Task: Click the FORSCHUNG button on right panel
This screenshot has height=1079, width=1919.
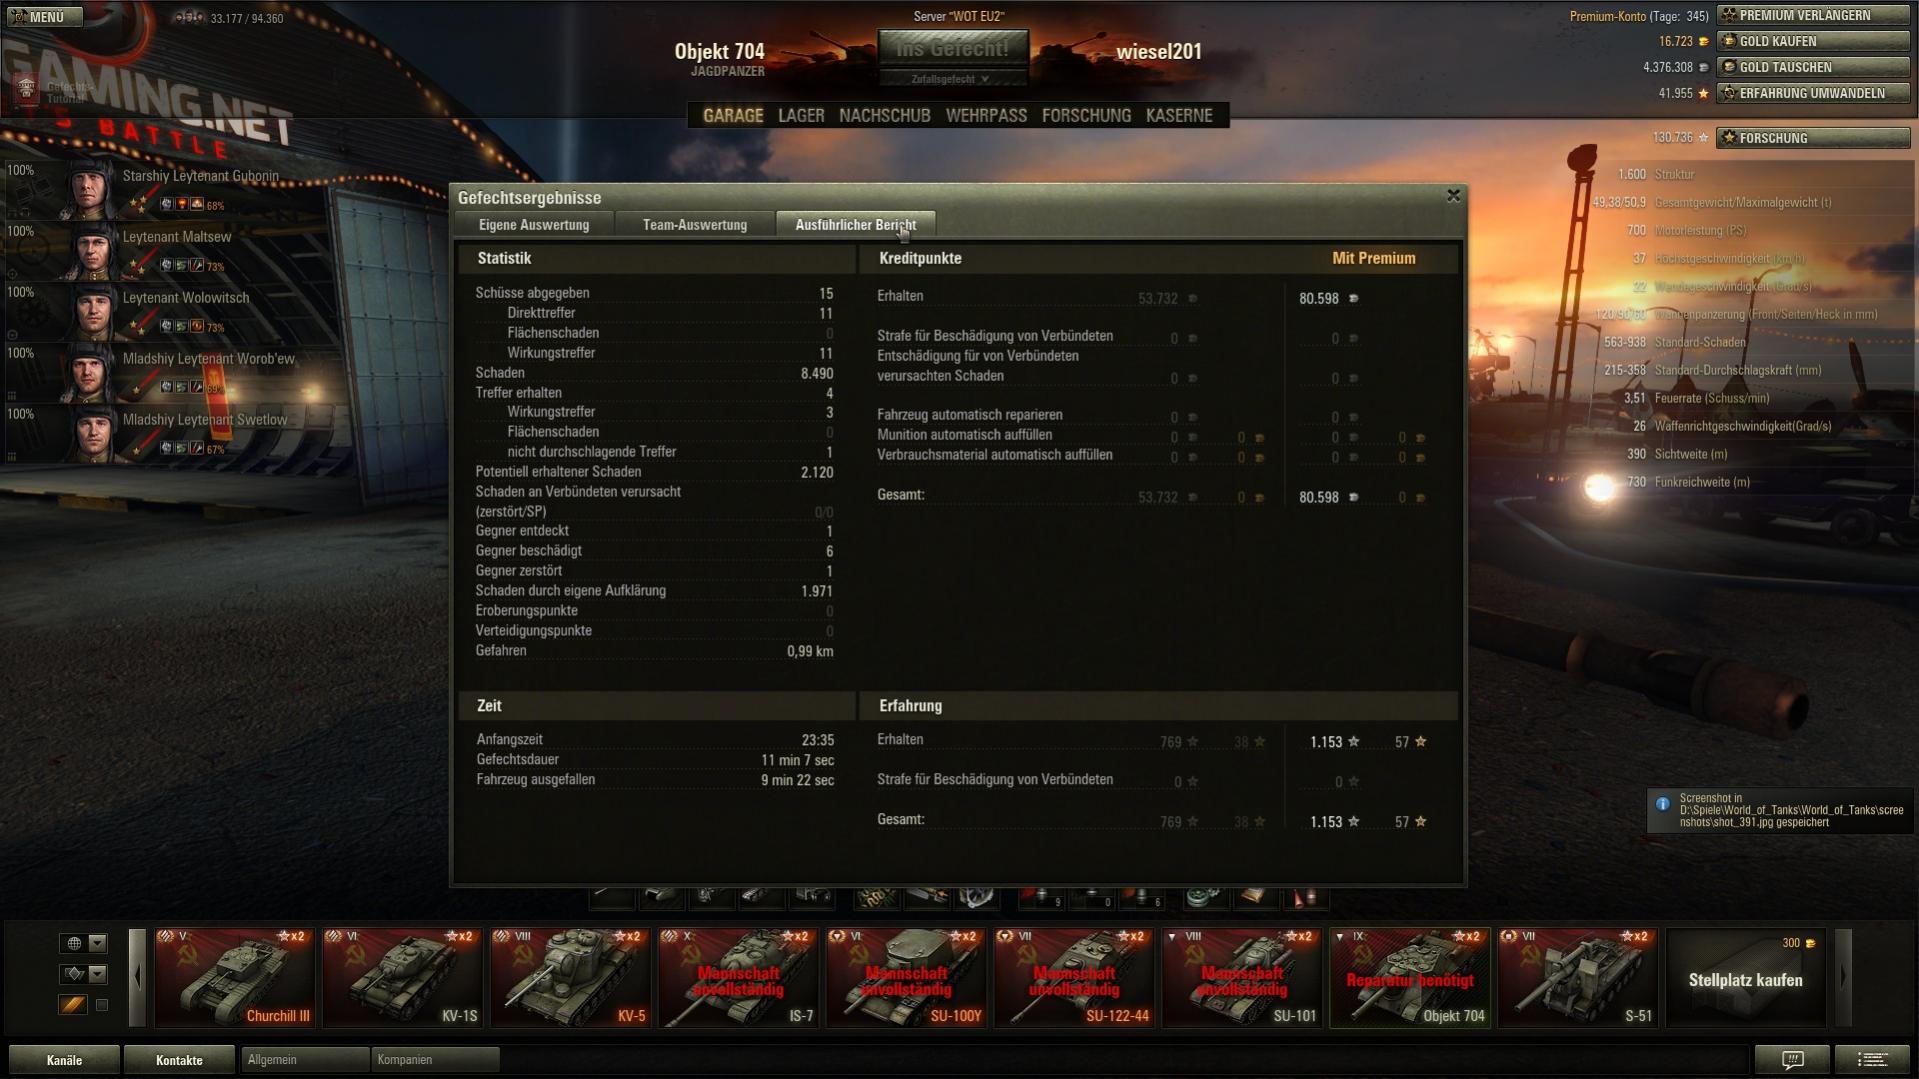Action: pos(1813,138)
